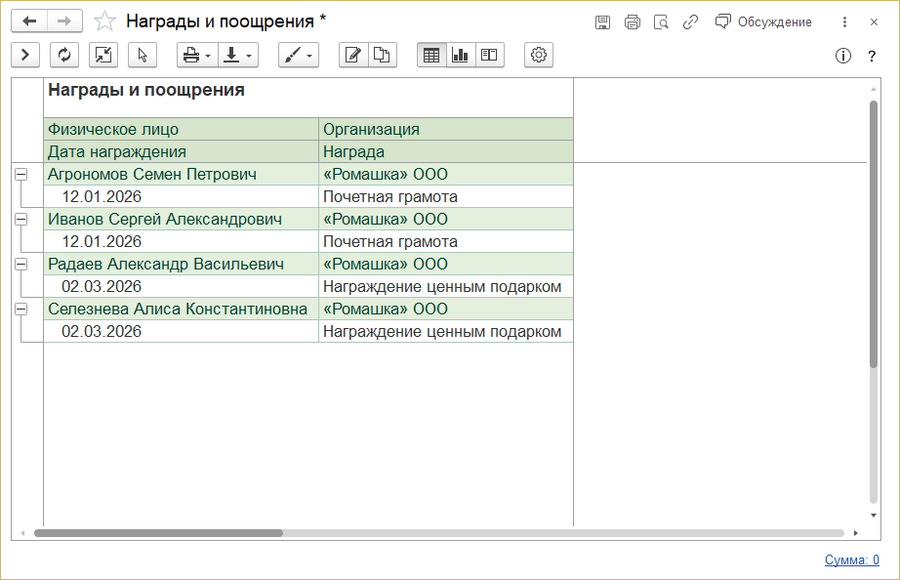Open the Обсуждение discussion panel
900x580 pixels.
763,22
